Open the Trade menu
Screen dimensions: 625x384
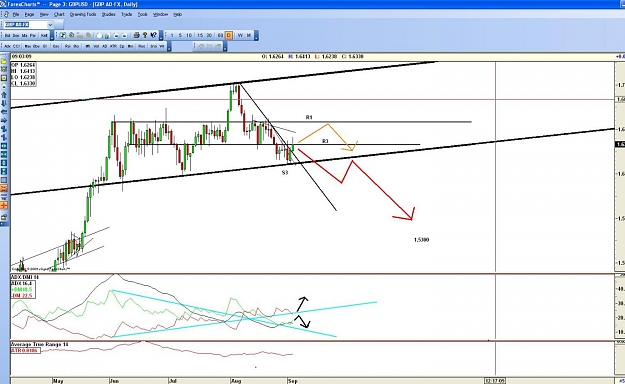(127, 14)
